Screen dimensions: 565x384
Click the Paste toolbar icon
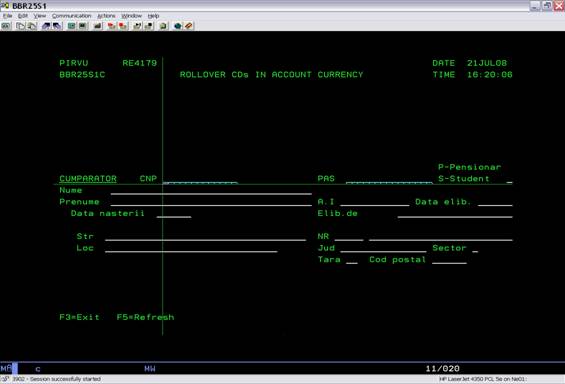[32, 26]
